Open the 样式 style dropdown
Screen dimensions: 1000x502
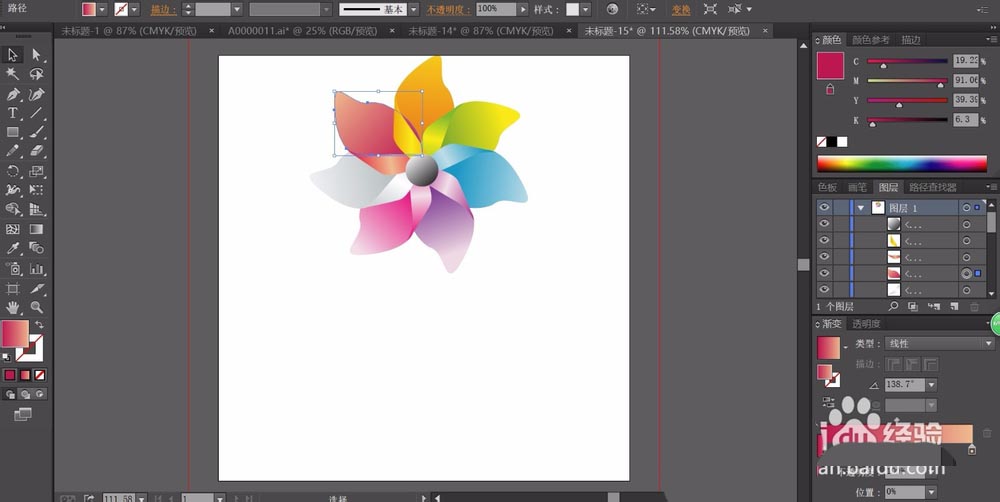585,10
